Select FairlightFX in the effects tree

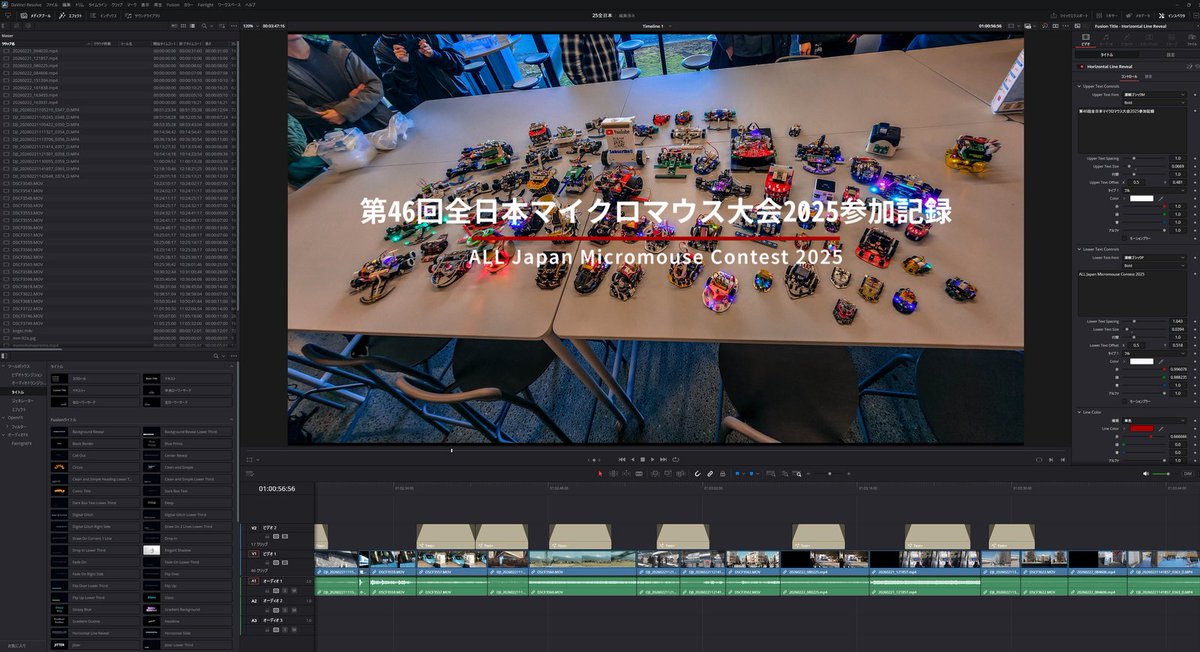pos(20,442)
